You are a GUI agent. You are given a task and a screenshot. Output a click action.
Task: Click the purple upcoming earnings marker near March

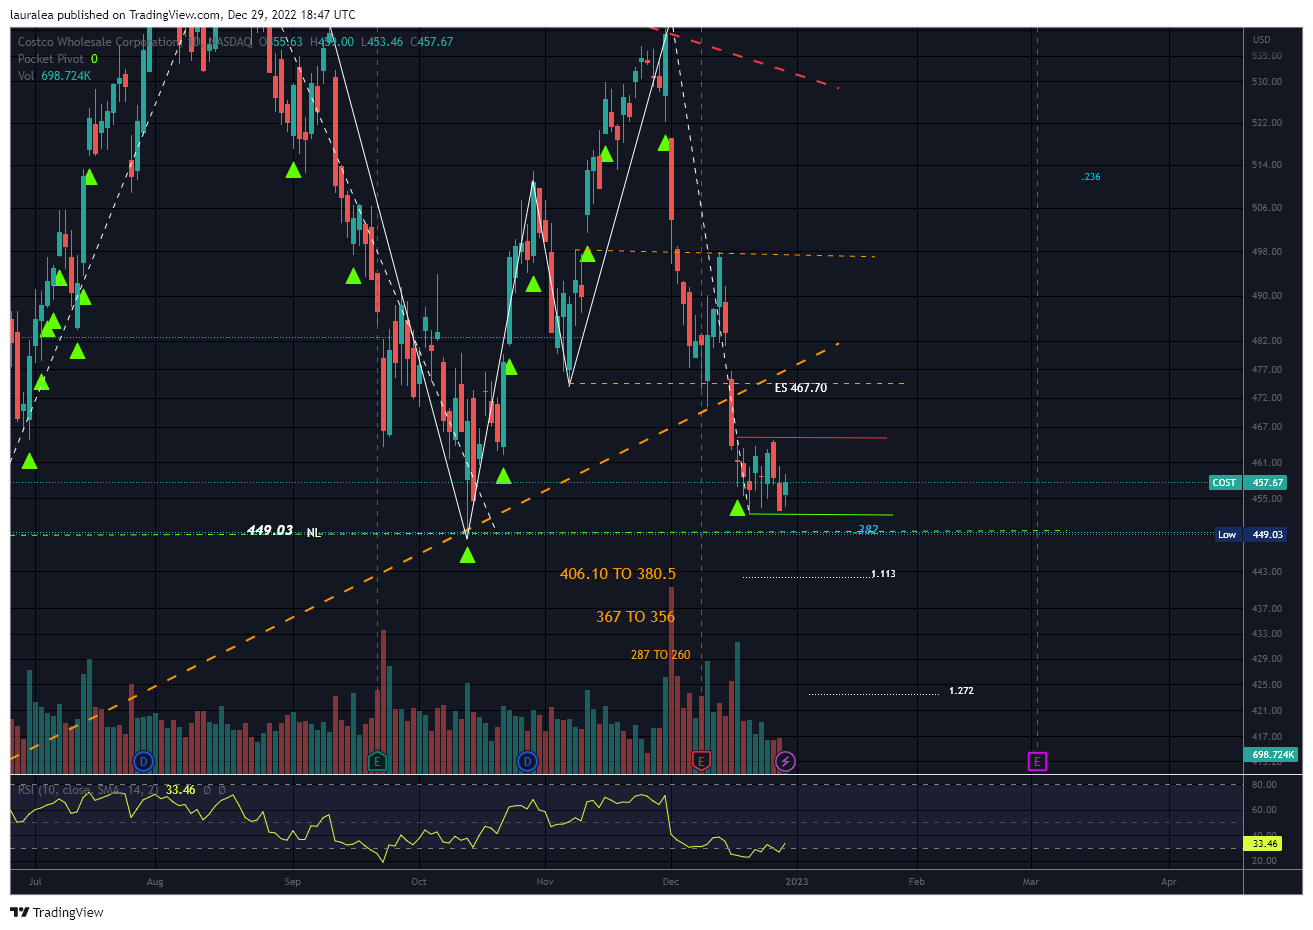tap(1037, 762)
